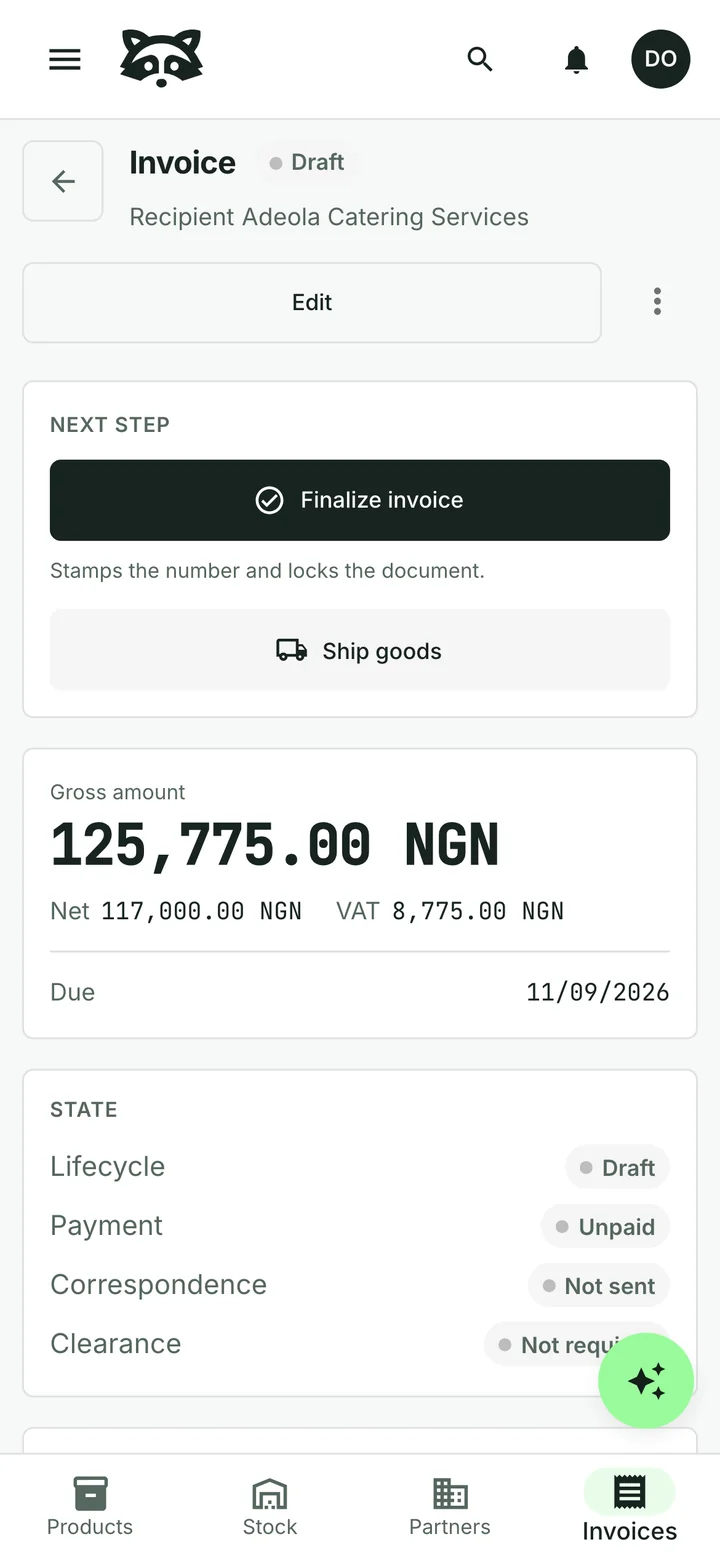Screen dimensions: 720x1558
Task: Switch to the Products tab
Action: pos(90,1507)
